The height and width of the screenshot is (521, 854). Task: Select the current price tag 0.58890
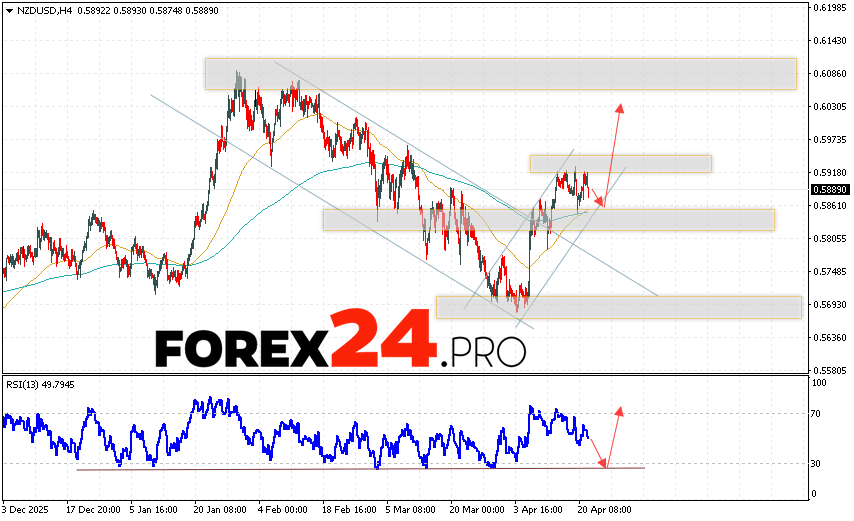click(x=830, y=189)
